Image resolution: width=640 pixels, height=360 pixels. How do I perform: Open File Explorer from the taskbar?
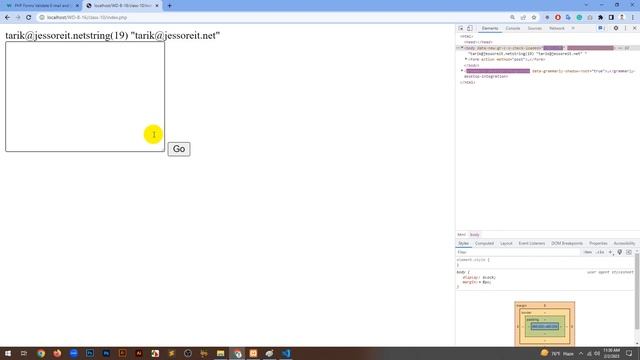pyautogui.click(x=220, y=353)
